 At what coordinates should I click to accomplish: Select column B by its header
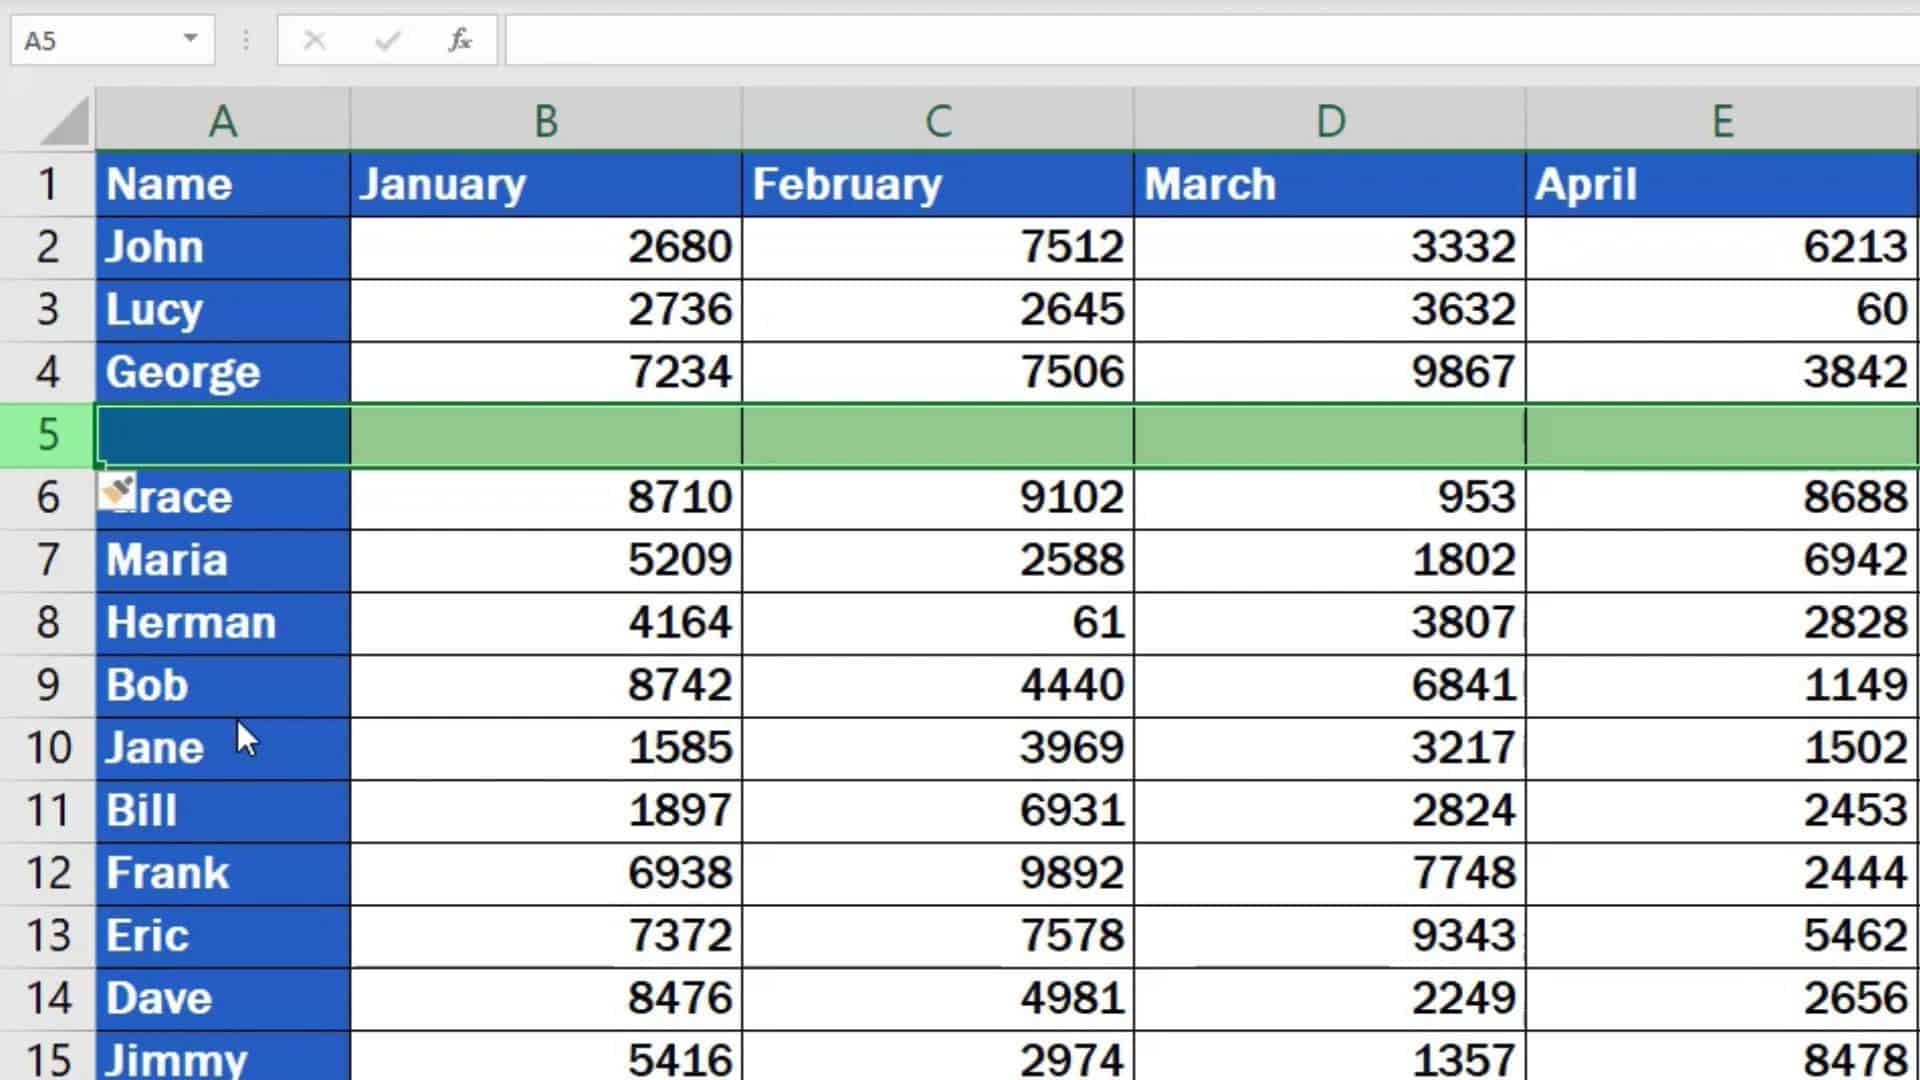(x=545, y=118)
